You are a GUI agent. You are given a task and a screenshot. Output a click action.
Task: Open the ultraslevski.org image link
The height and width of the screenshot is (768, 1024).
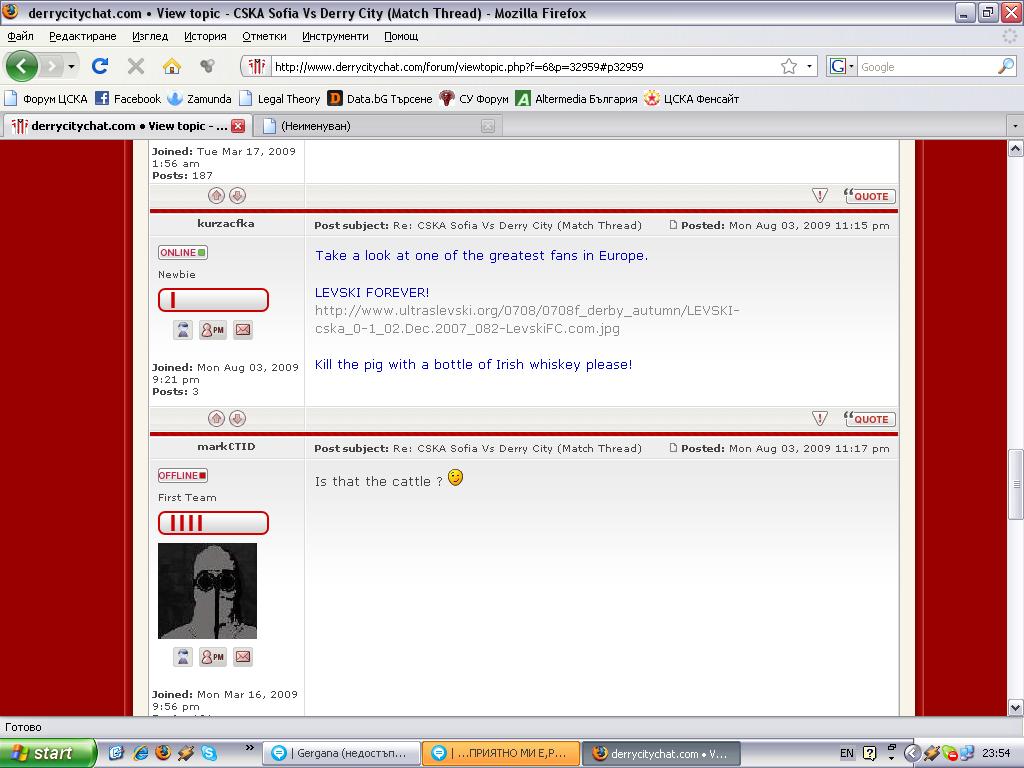[x=527, y=319]
